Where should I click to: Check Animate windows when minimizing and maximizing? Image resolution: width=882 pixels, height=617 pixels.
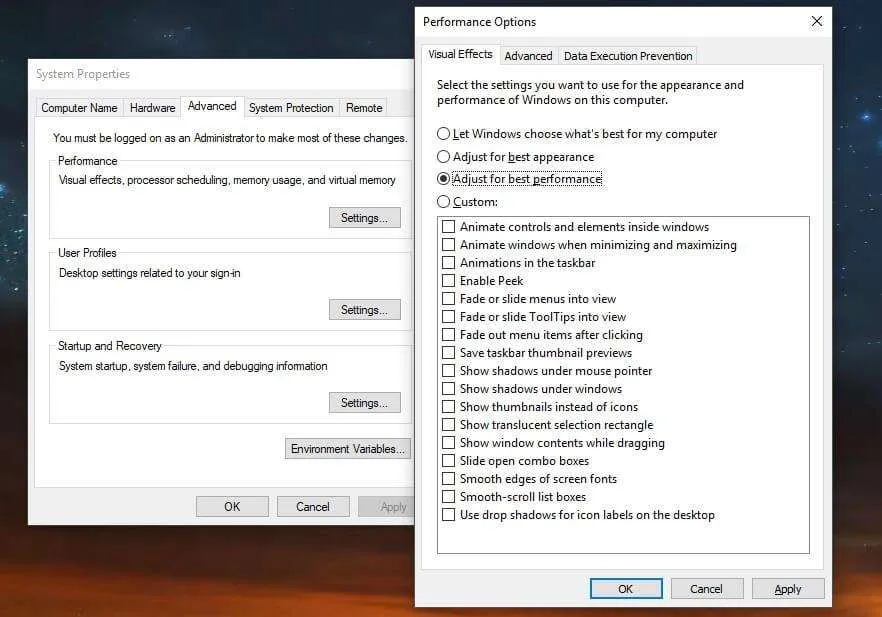tap(448, 245)
